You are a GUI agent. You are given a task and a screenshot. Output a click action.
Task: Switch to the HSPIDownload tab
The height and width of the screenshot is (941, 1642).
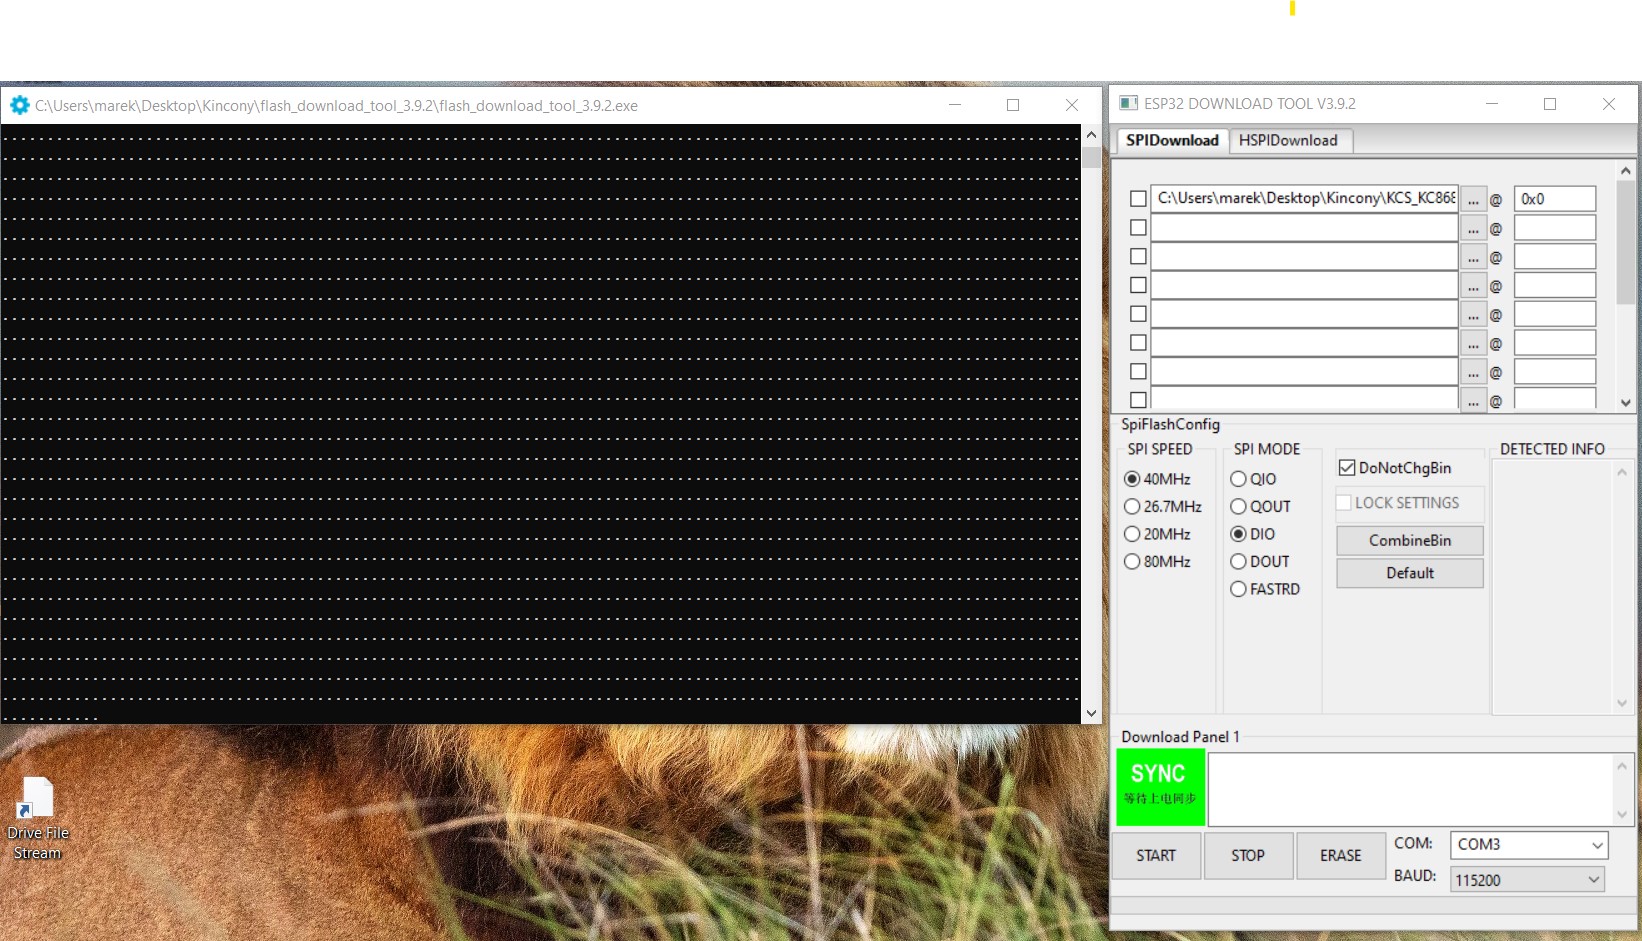click(1288, 141)
